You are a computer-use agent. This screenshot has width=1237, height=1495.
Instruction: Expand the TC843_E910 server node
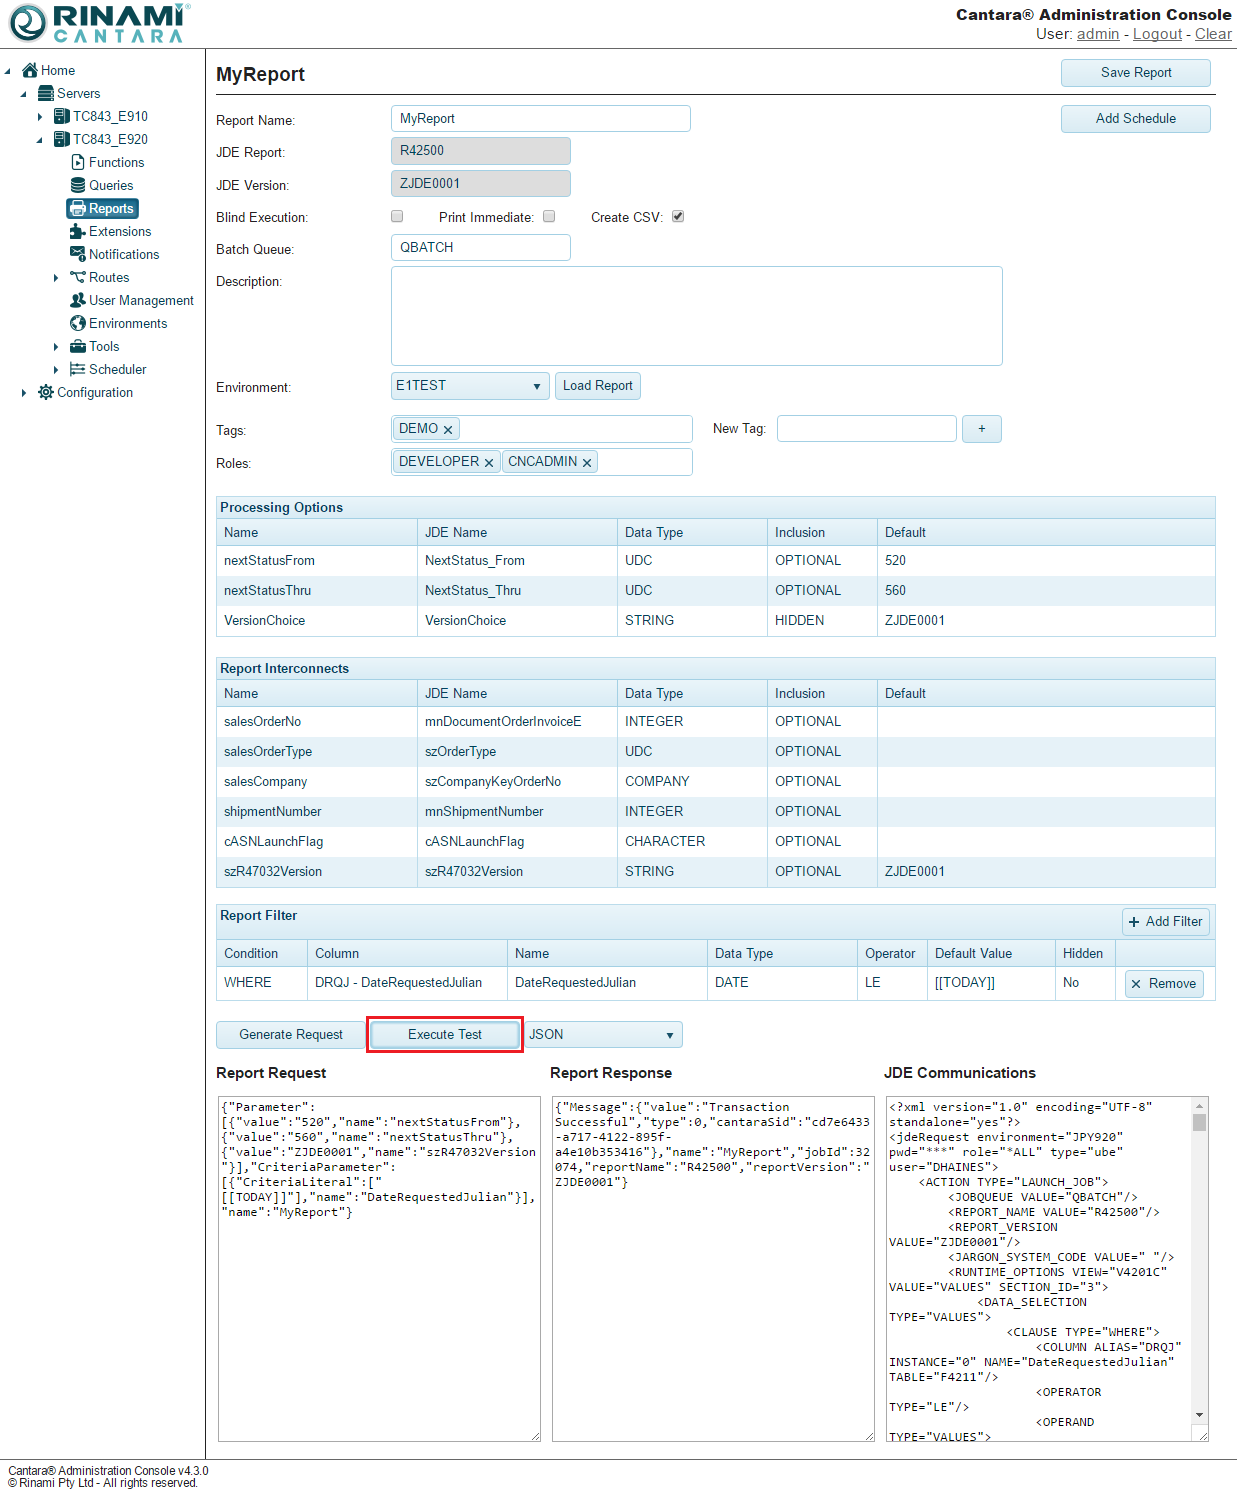(x=40, y=117)
